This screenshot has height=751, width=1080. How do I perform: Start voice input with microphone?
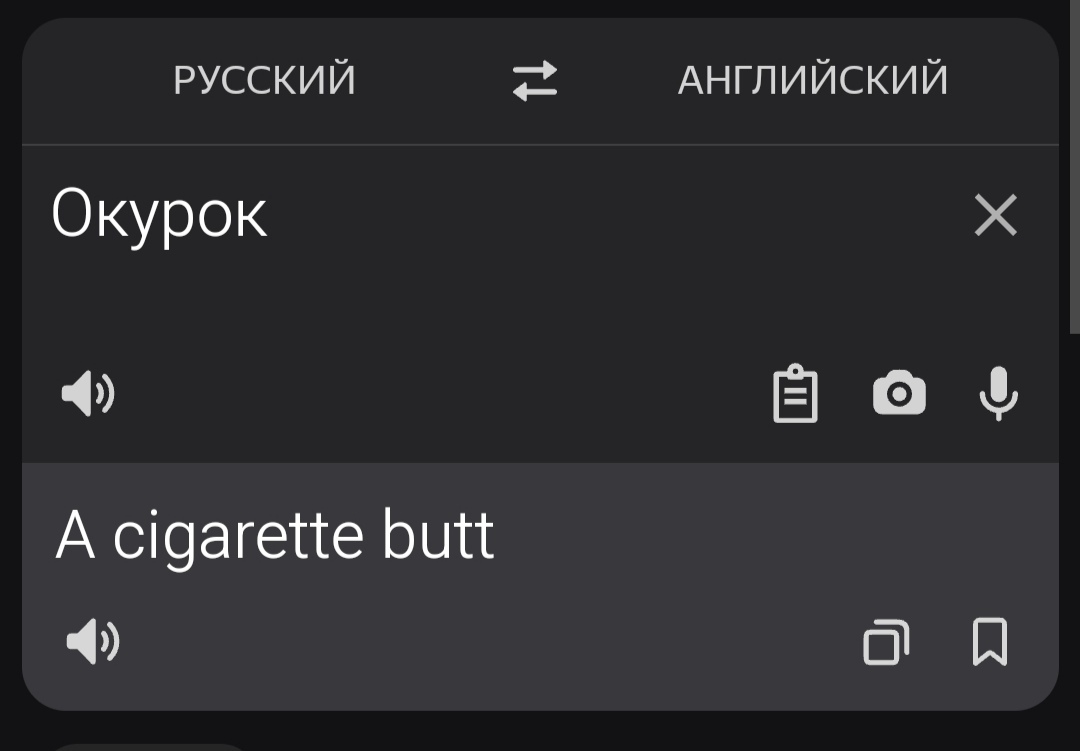pyautogui.click(x=998, y=393)
